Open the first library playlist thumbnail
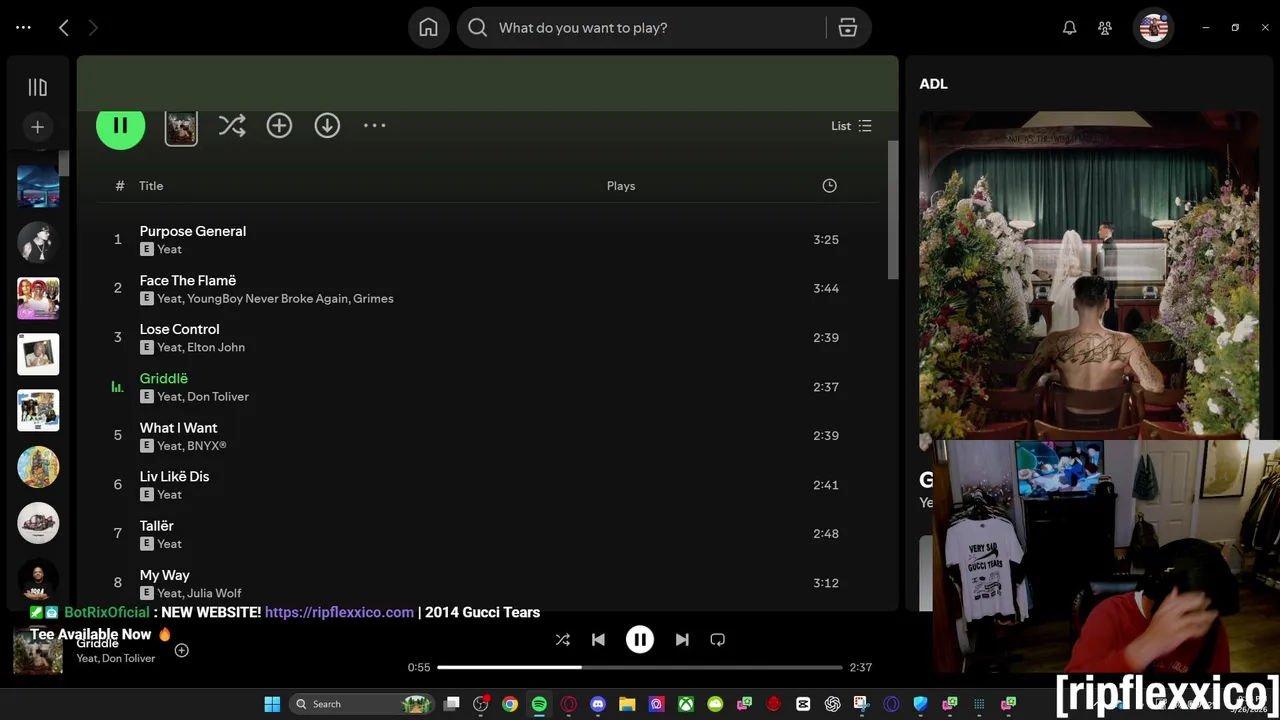 (38, 187)
